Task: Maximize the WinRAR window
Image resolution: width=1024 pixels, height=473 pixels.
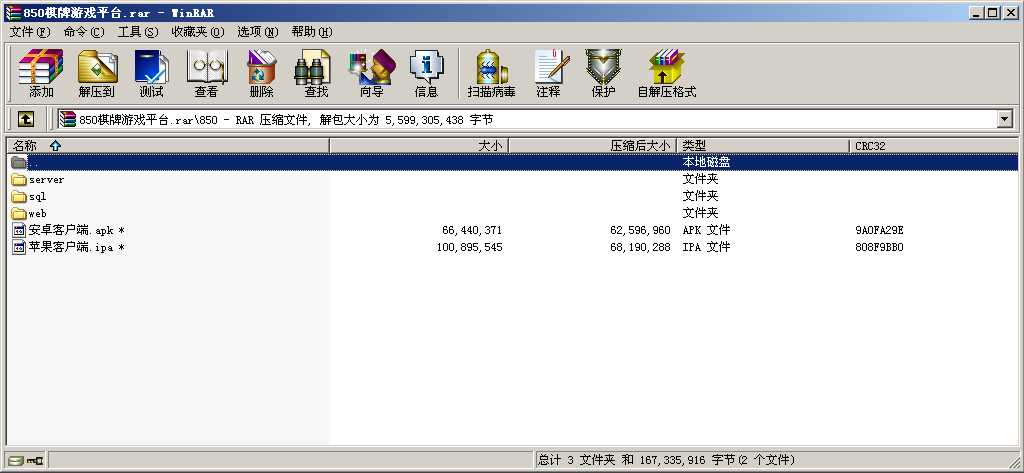Action: tap(992, 12)
